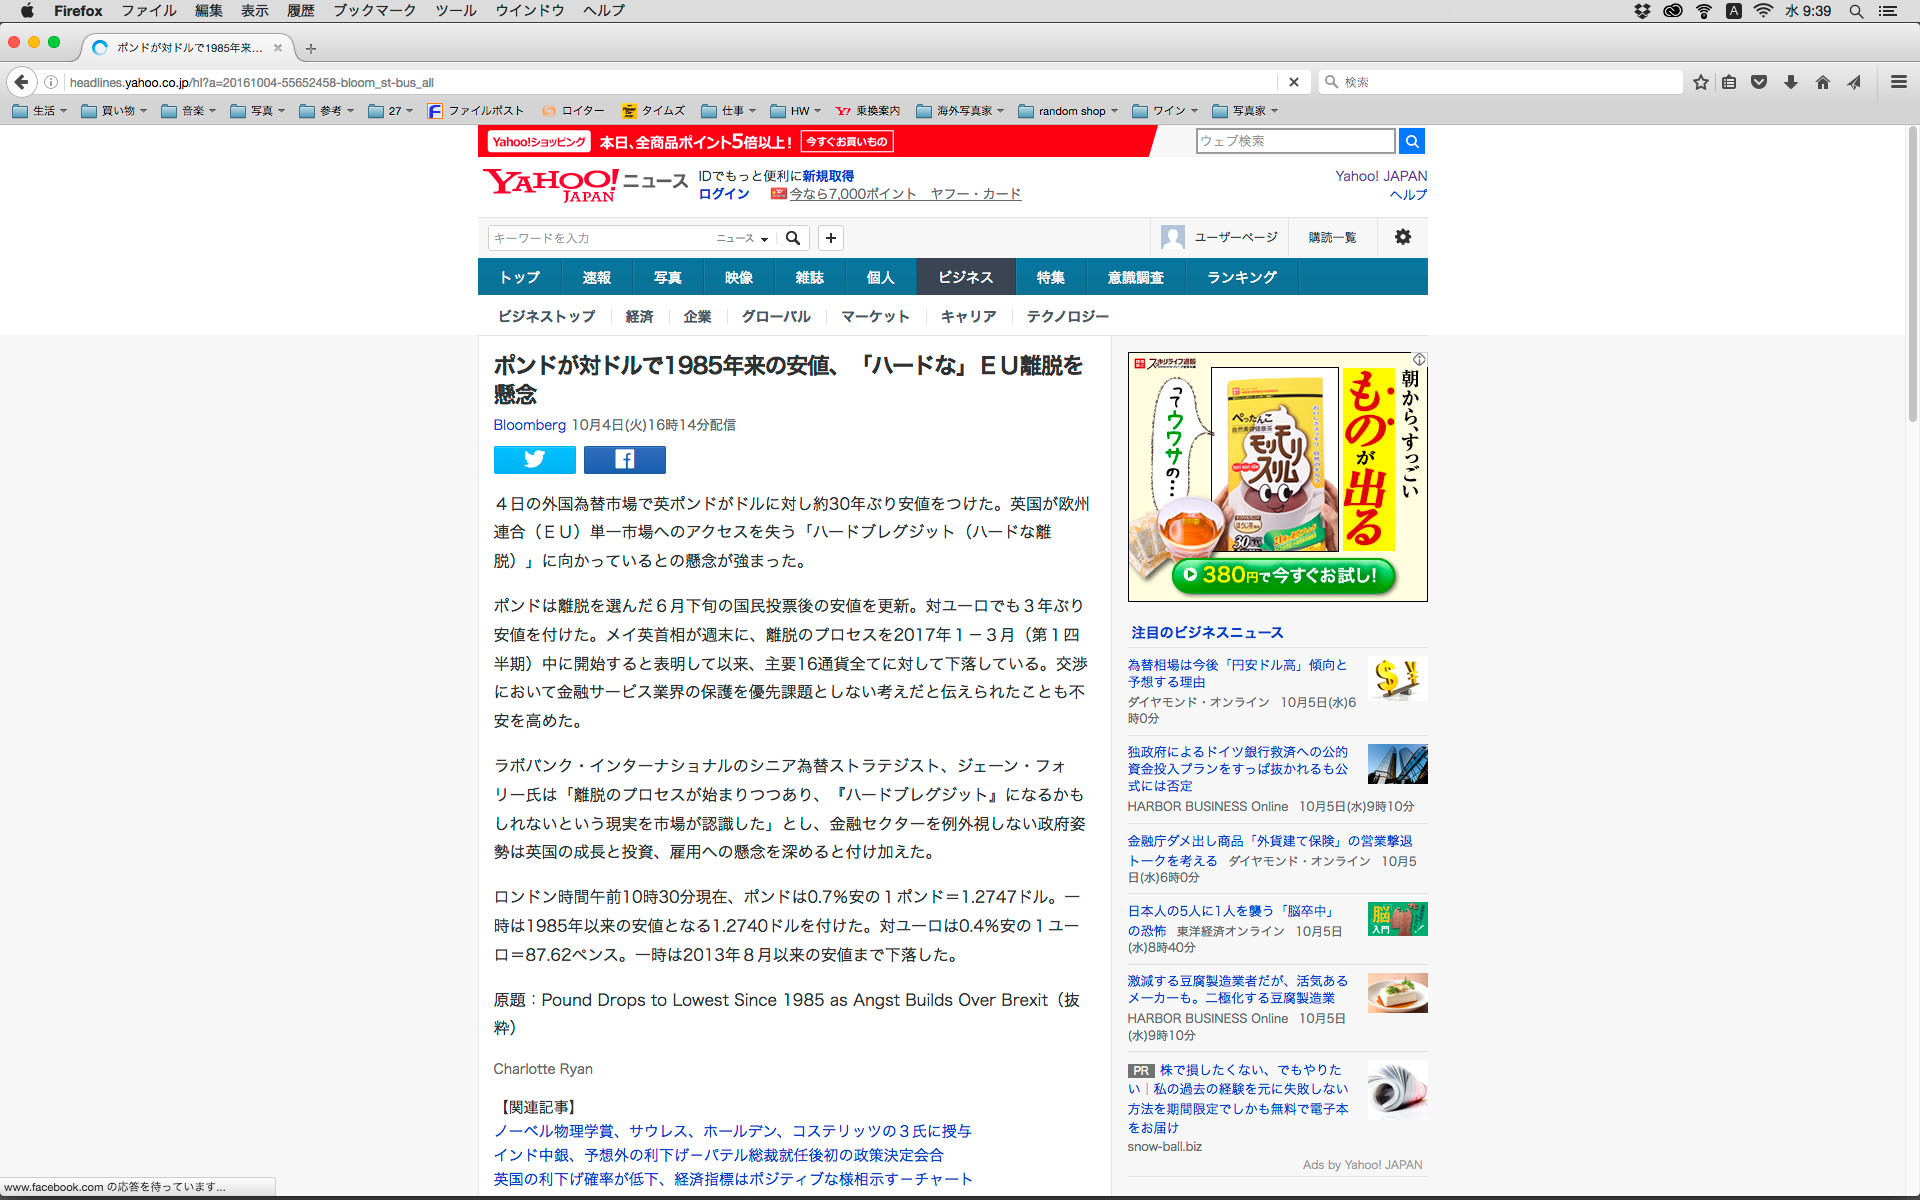Click the Yahoo settings gear icon
Screen dimensions: 1920x1200
[x=1402, y=237]
